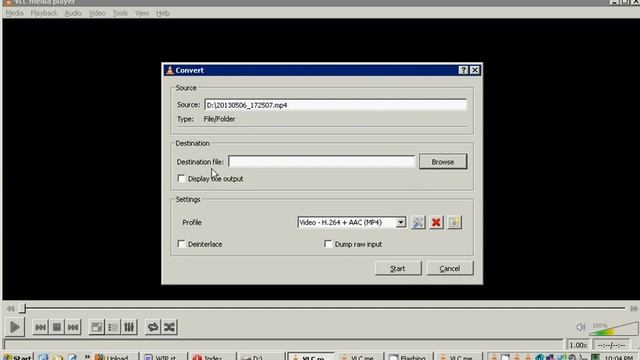
Task: Close the Convert dialog with X
Action: pyautogui.click(x=475, y=70)
